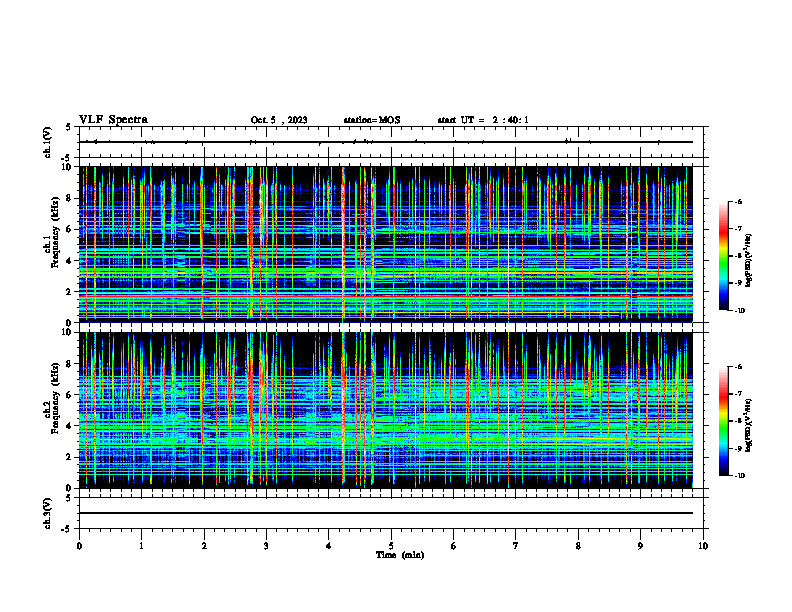Click the "-7" label on ch.2 colorbar
The image size is (792, 612).
coord(738,394)
